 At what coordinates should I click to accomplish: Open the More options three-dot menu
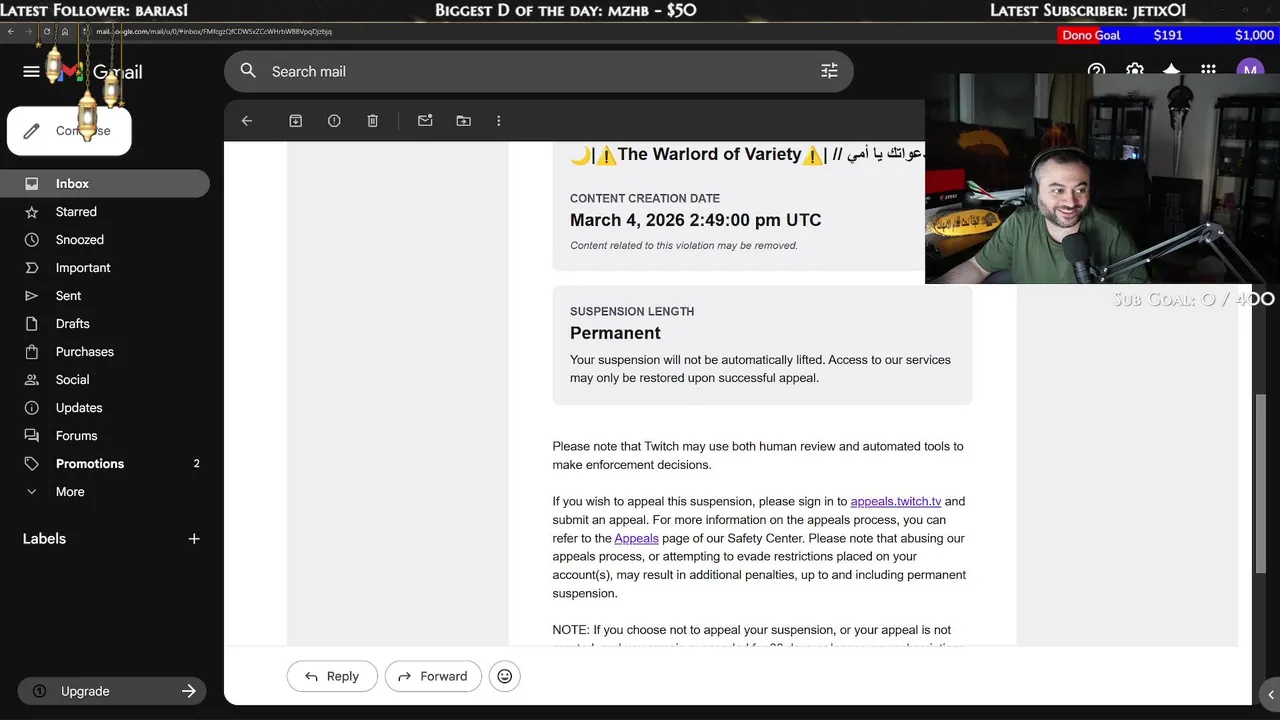(499, 121)
